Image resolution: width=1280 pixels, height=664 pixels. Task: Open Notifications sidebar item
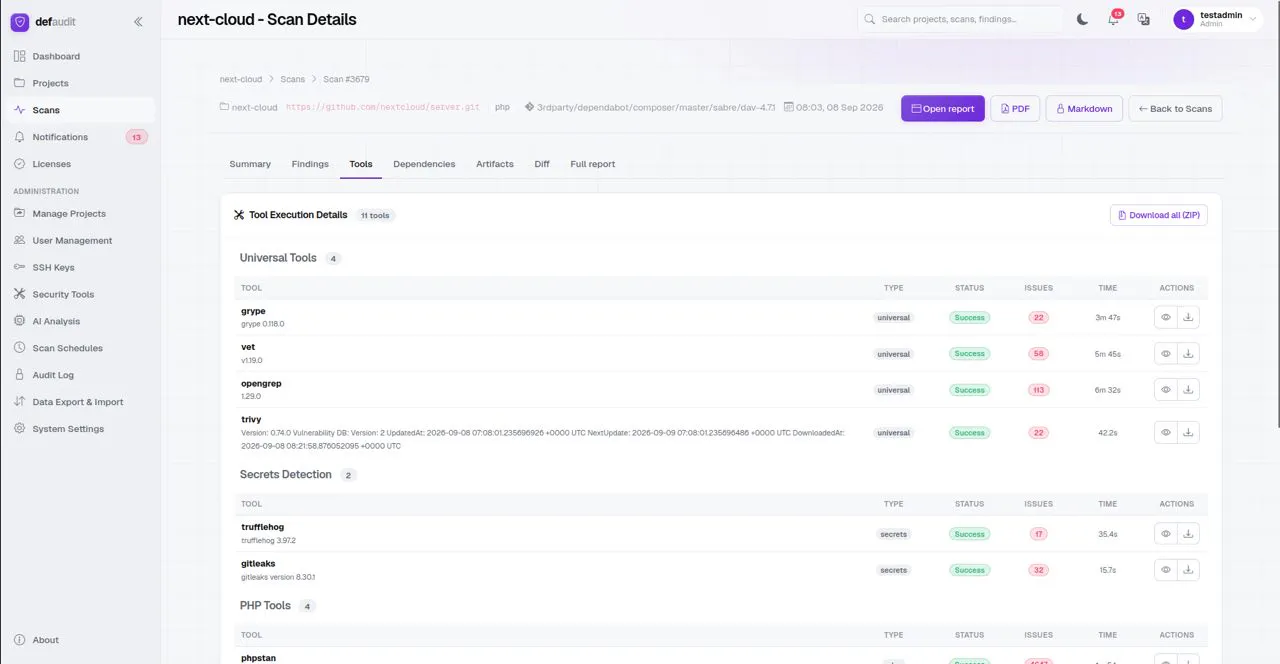[80, 137]
